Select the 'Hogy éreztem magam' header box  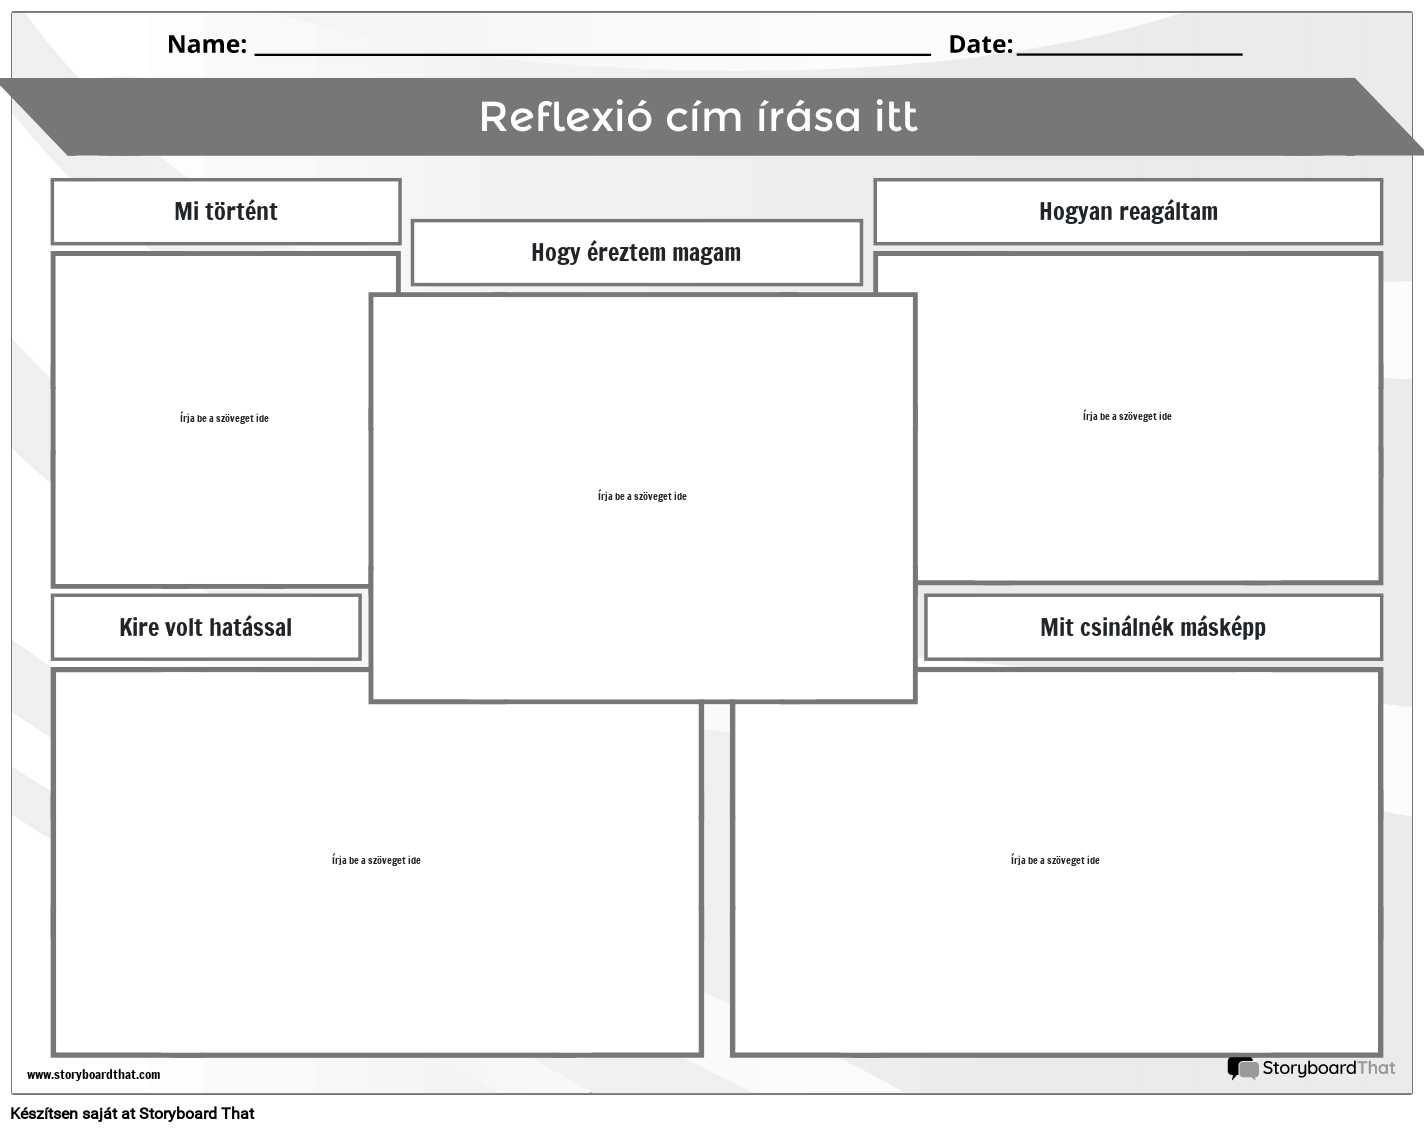click(636, 253)
